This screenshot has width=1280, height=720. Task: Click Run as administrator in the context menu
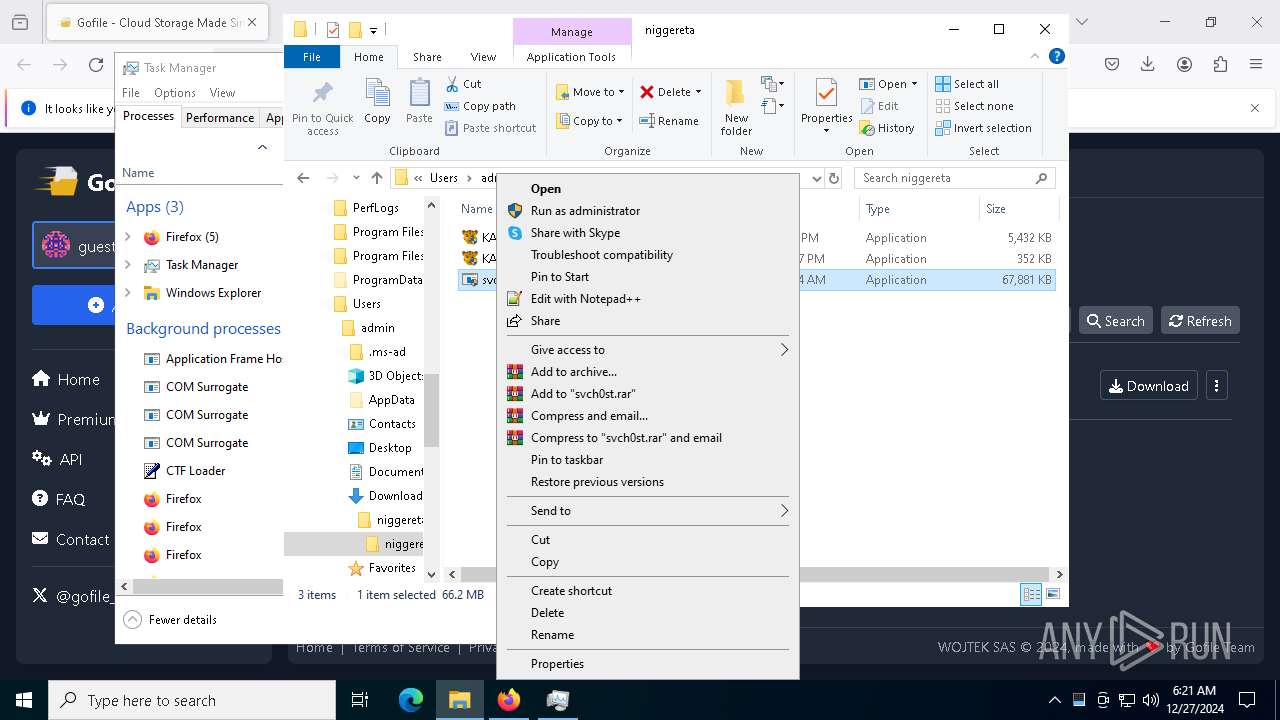point(648,211)
